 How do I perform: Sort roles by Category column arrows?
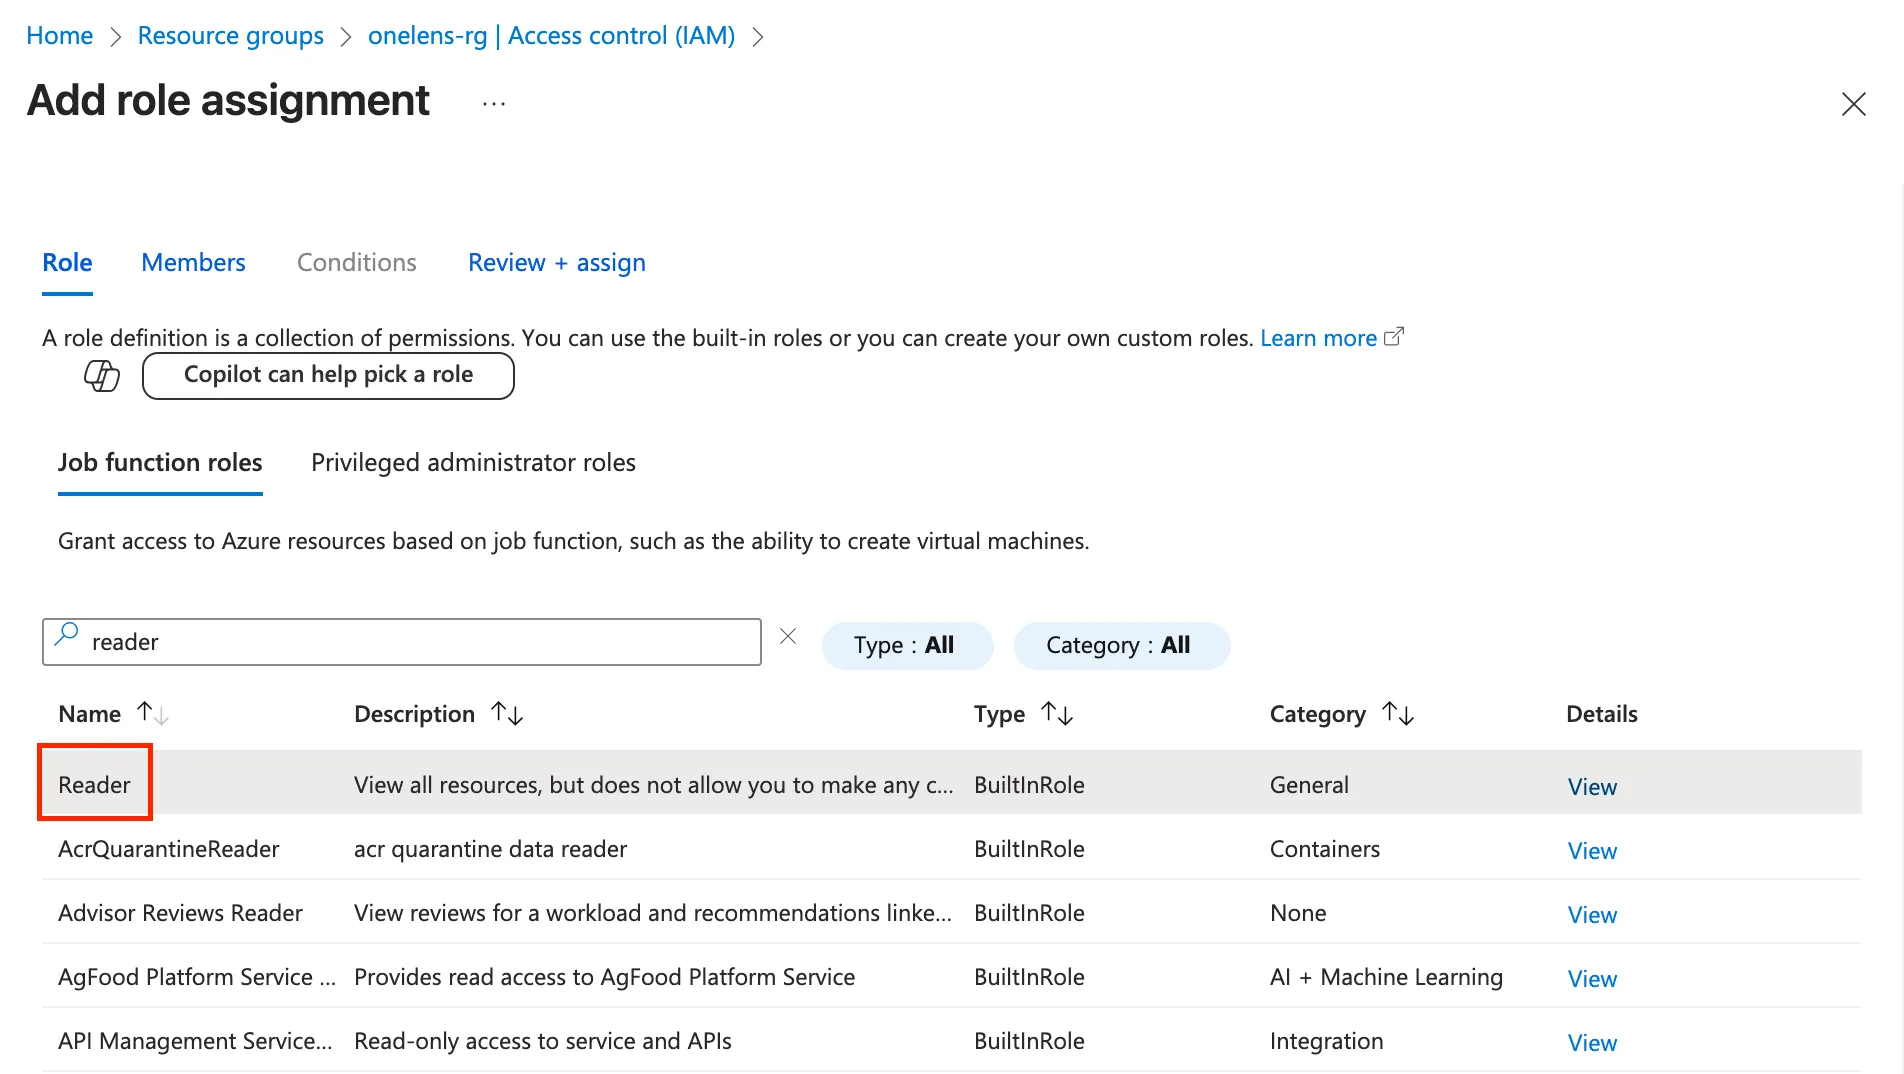pos(1397,714)
